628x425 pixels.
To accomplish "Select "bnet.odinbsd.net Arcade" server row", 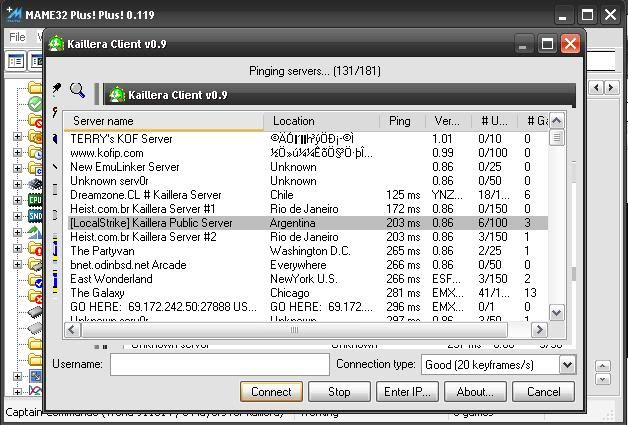I will [307, 265].
